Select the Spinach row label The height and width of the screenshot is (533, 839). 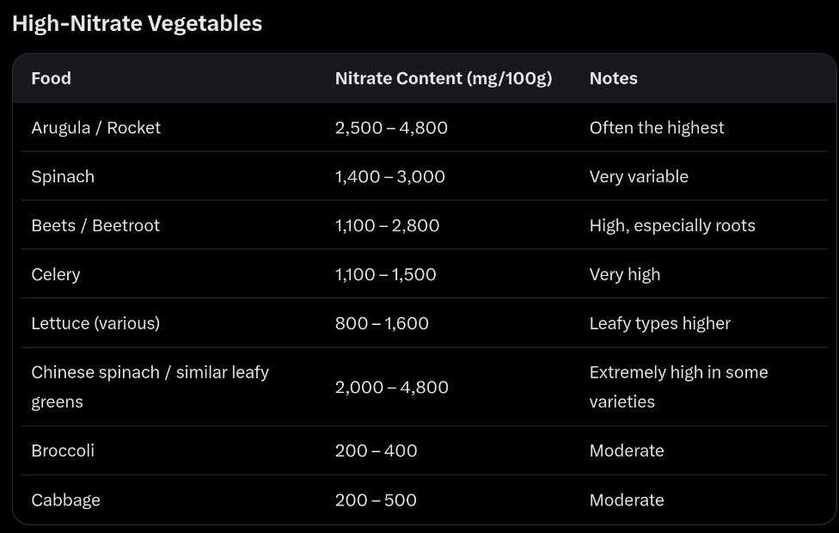pyautogui.click(x=63, y=177)
